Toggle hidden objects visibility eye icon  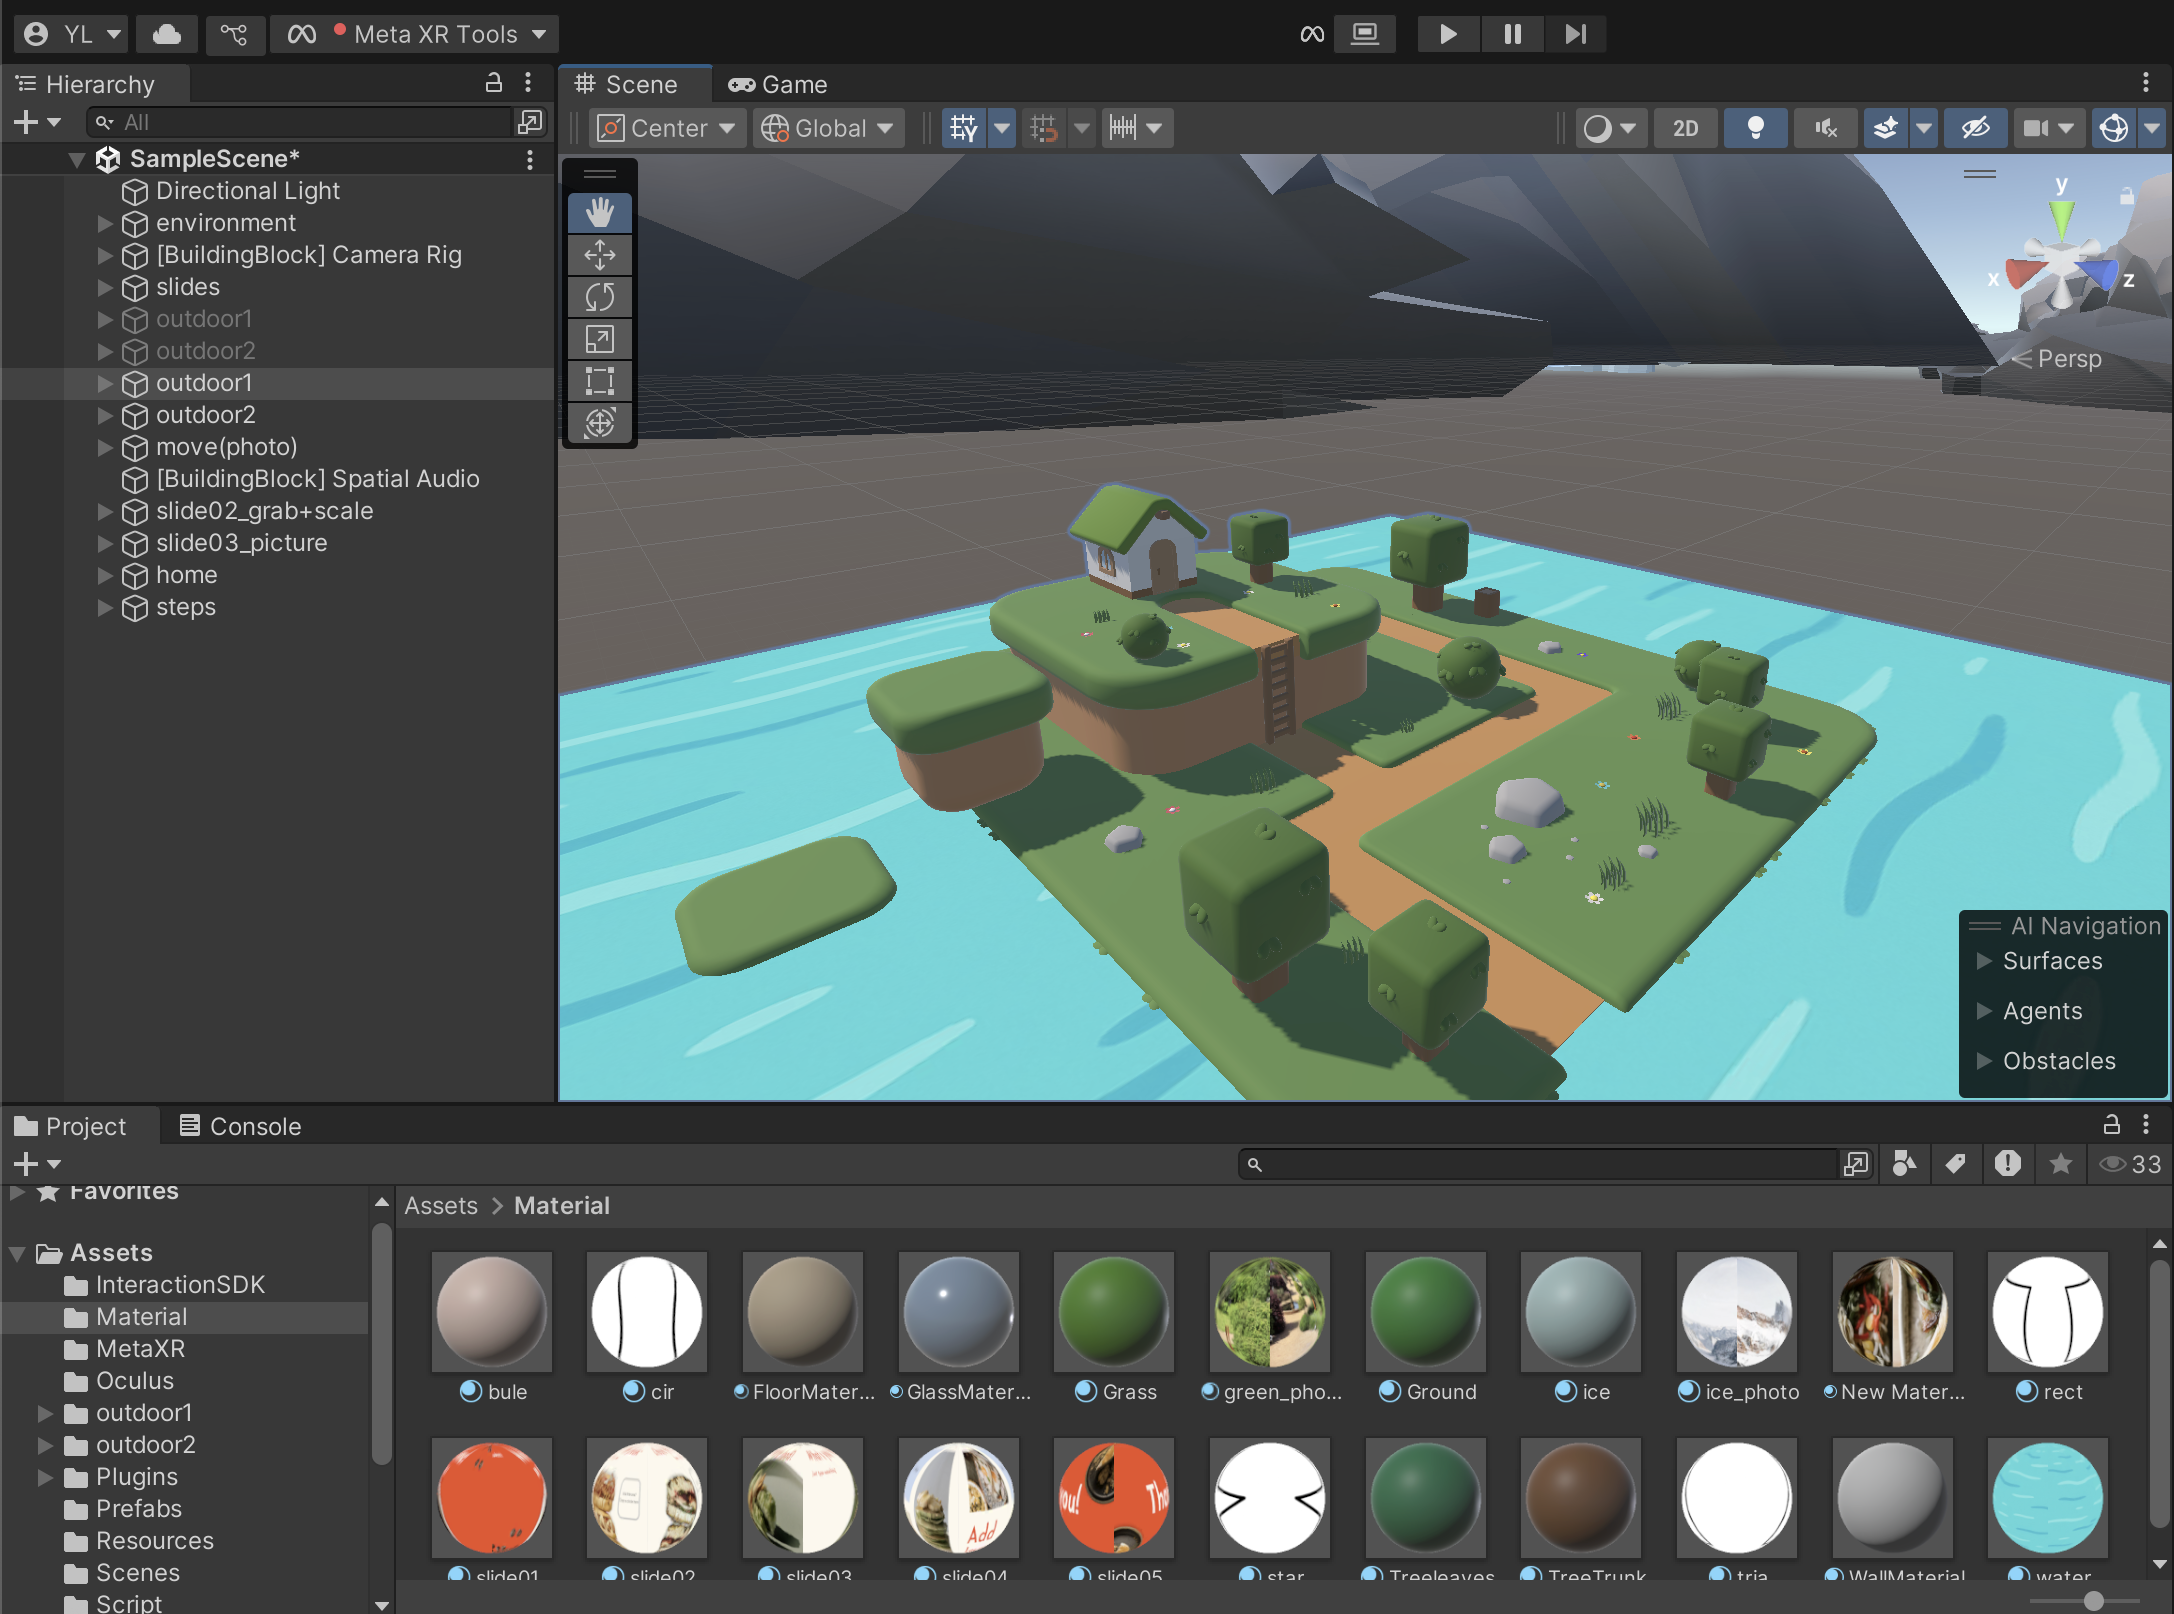1975,128
